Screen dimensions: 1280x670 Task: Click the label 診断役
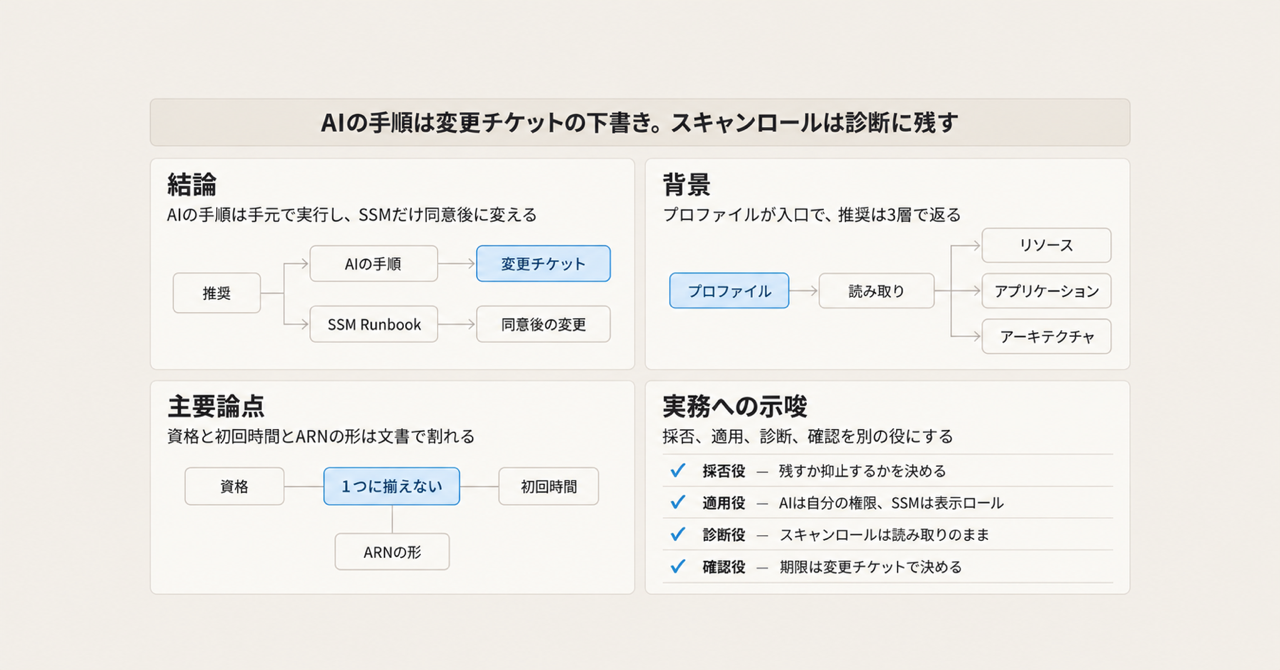point(724,535)
